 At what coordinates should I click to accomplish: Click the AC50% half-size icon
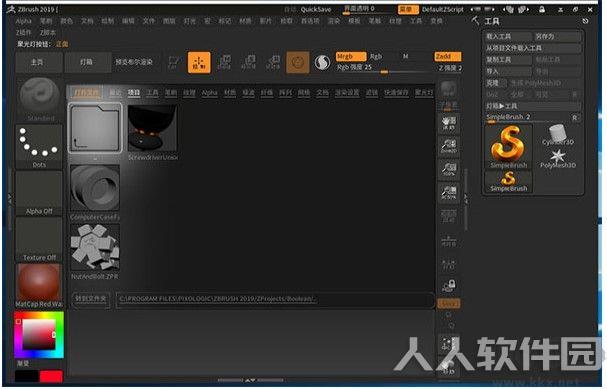click(449, 192)
